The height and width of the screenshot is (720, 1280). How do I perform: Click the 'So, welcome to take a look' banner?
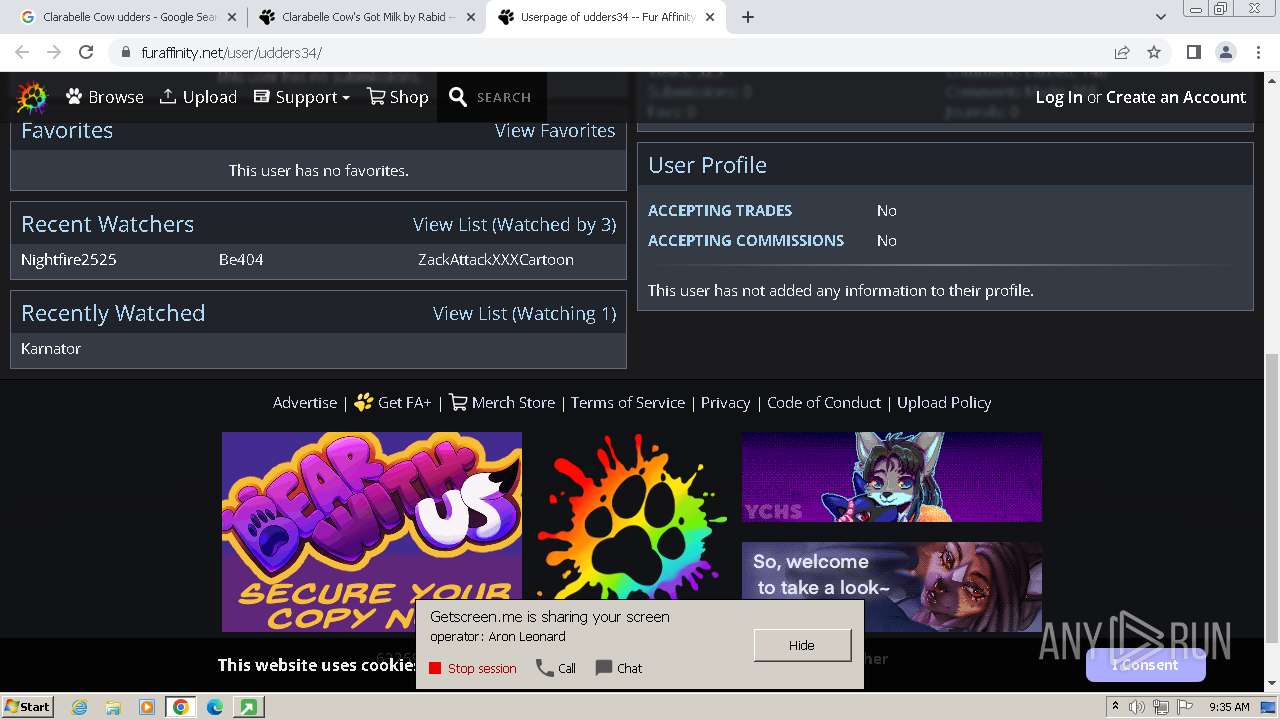point(892,587)
